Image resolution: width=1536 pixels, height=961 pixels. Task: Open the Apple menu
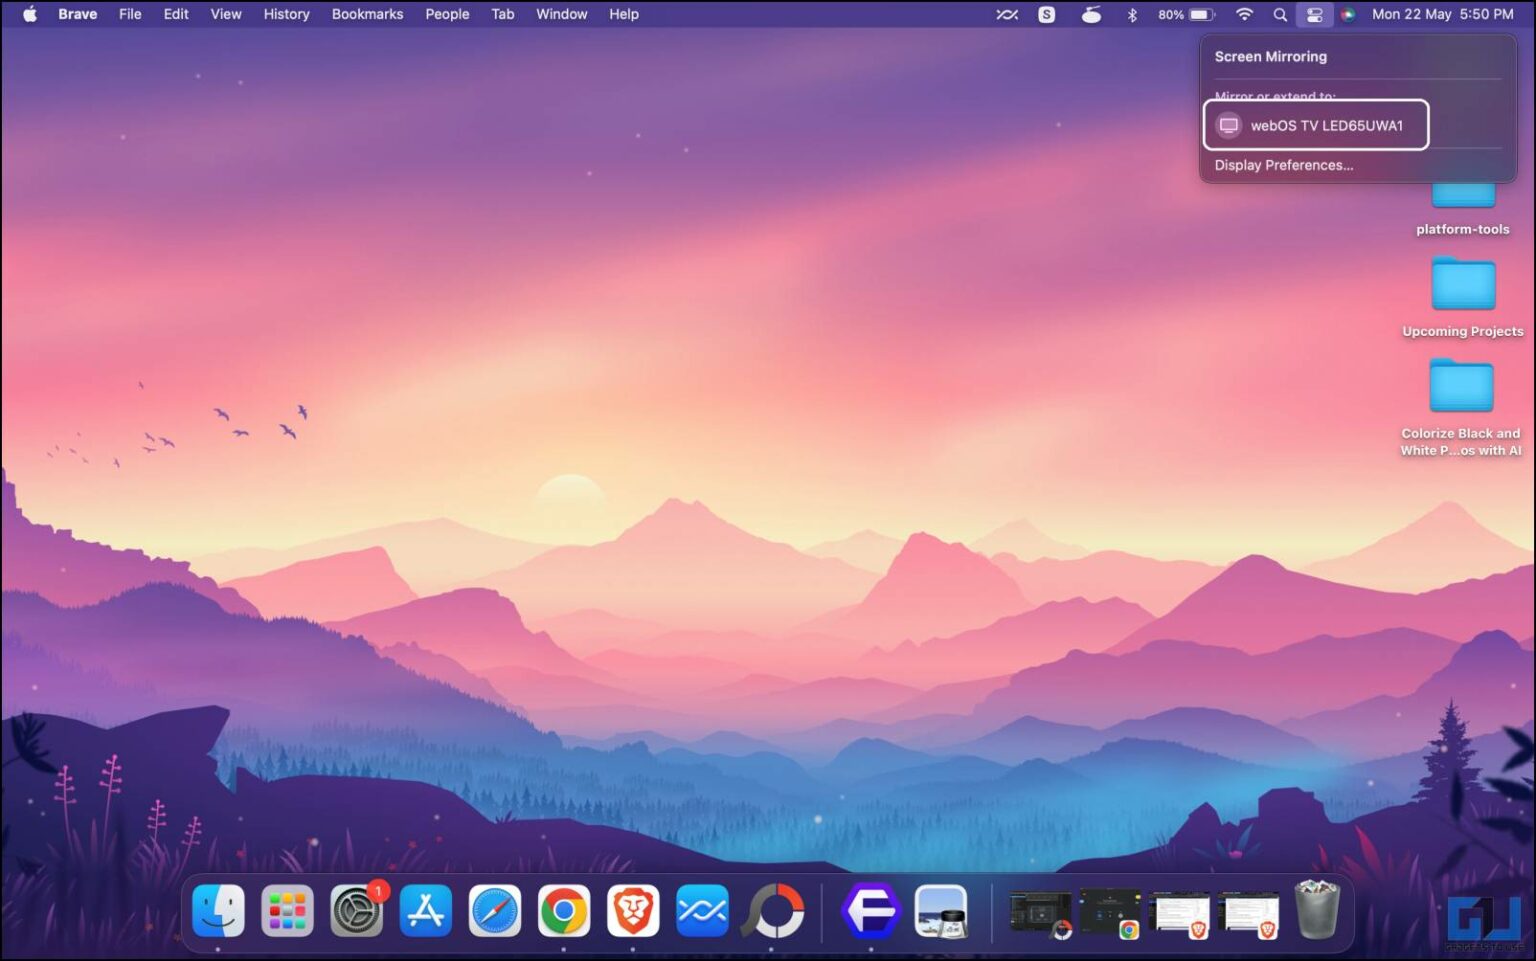(x=29, y=14)
